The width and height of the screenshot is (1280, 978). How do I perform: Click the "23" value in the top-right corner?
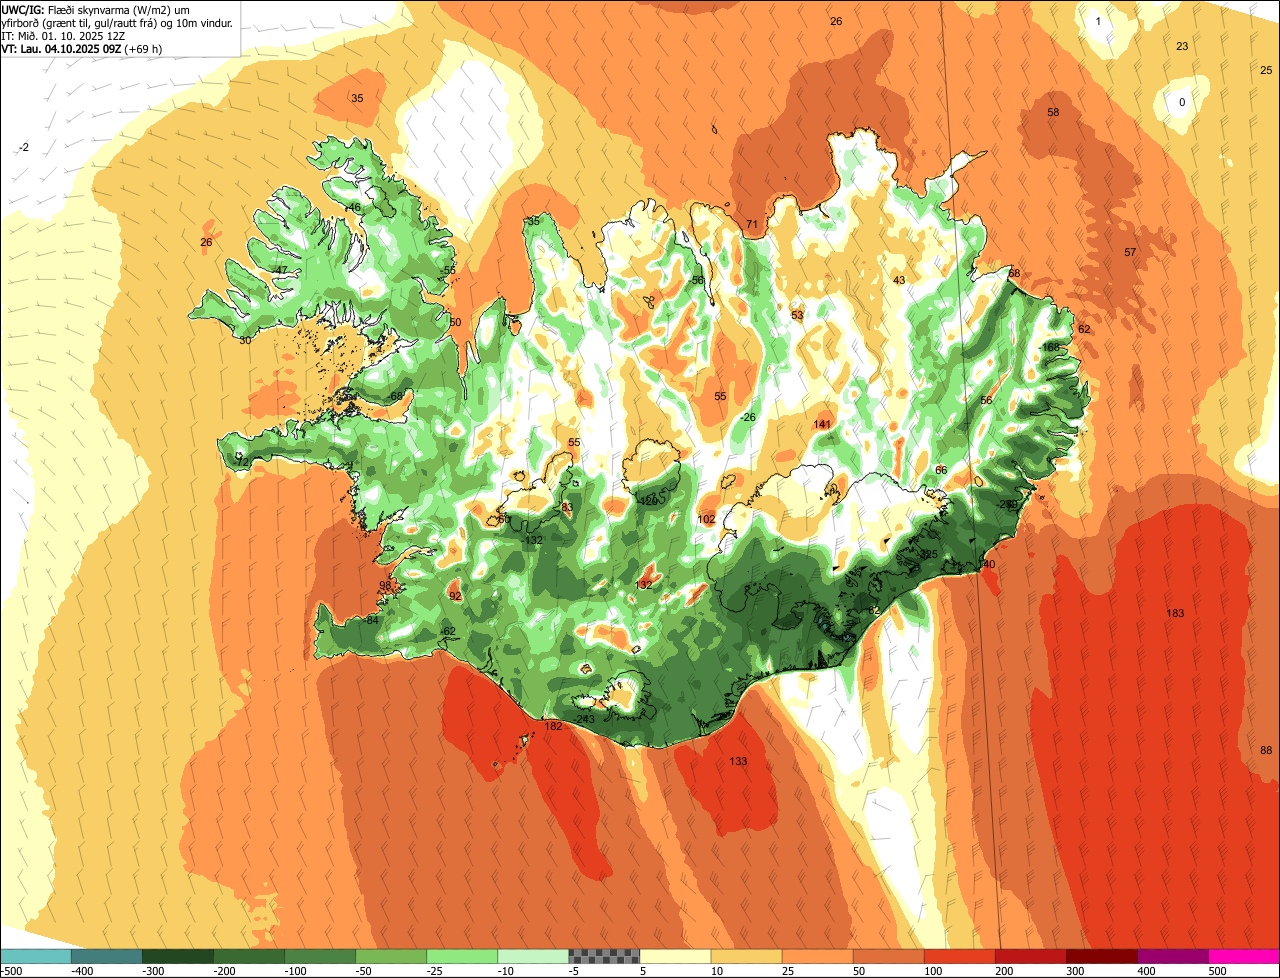tap(1182, 46)
